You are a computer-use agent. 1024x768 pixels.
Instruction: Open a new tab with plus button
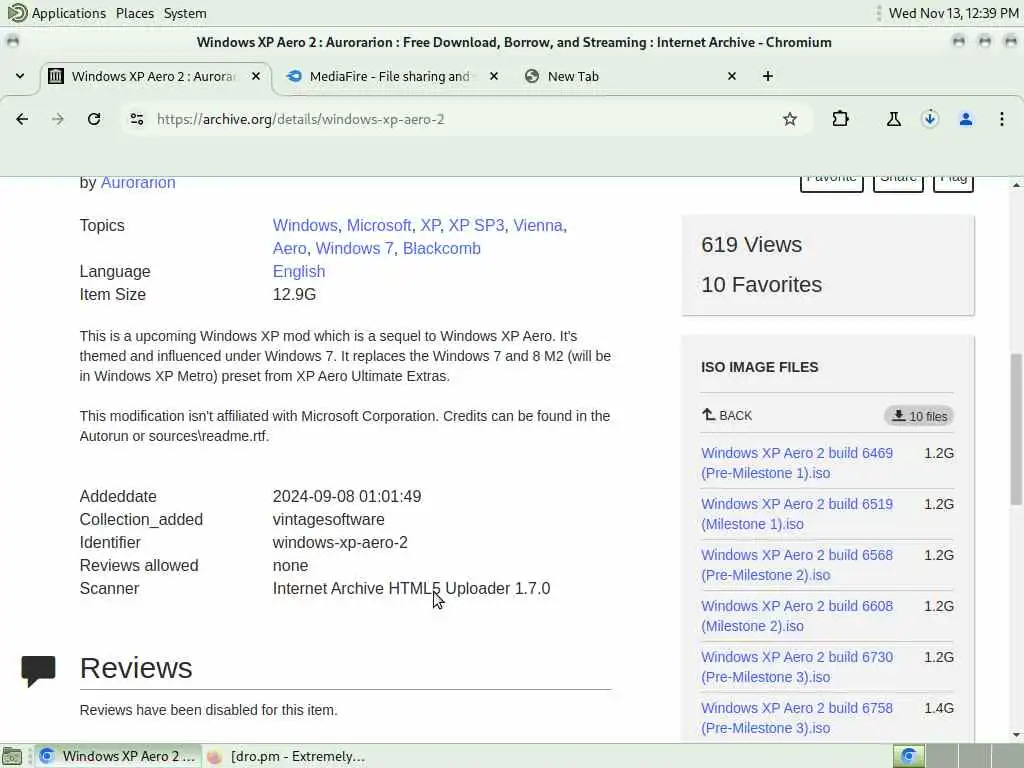click(768, 76)
